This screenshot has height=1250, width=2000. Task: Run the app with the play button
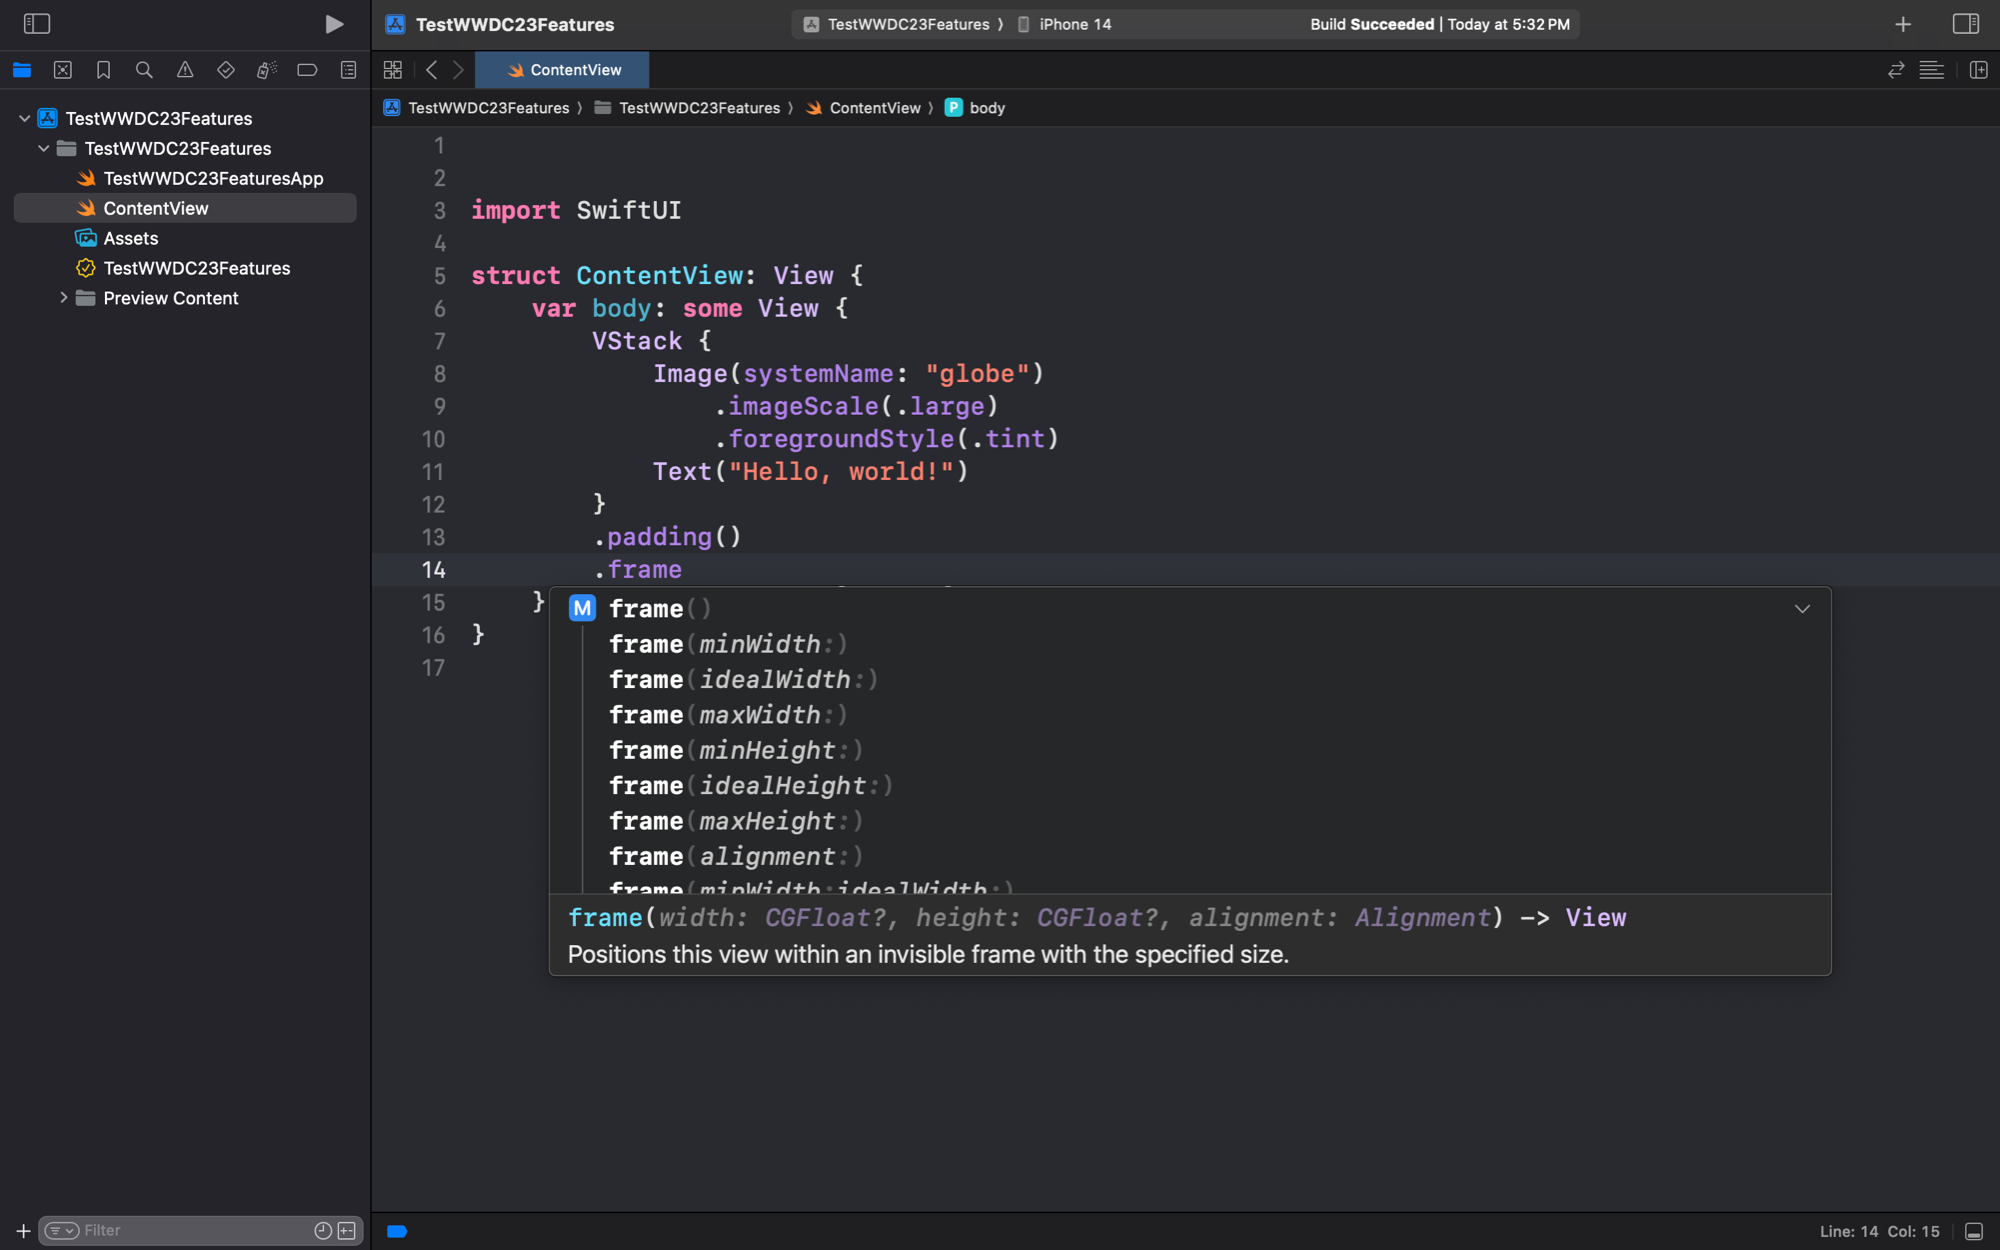(x=334, y=23)
